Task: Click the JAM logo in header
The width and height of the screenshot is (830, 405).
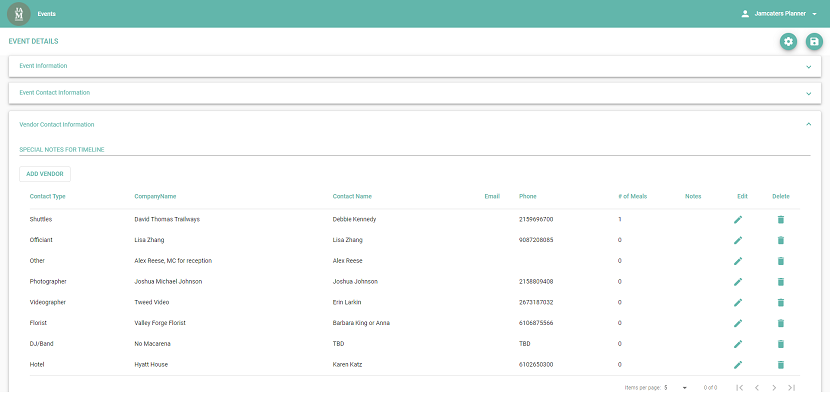Action: pos(19,14)
